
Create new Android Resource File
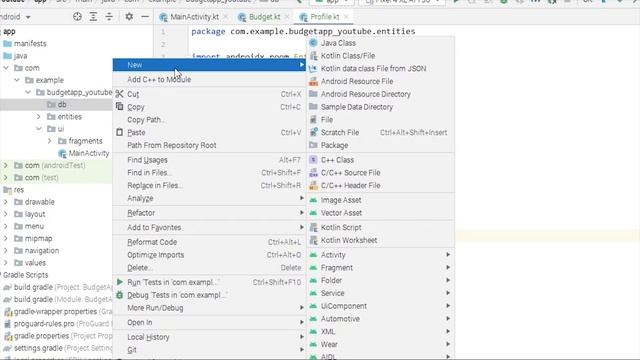tap(357, 81)
